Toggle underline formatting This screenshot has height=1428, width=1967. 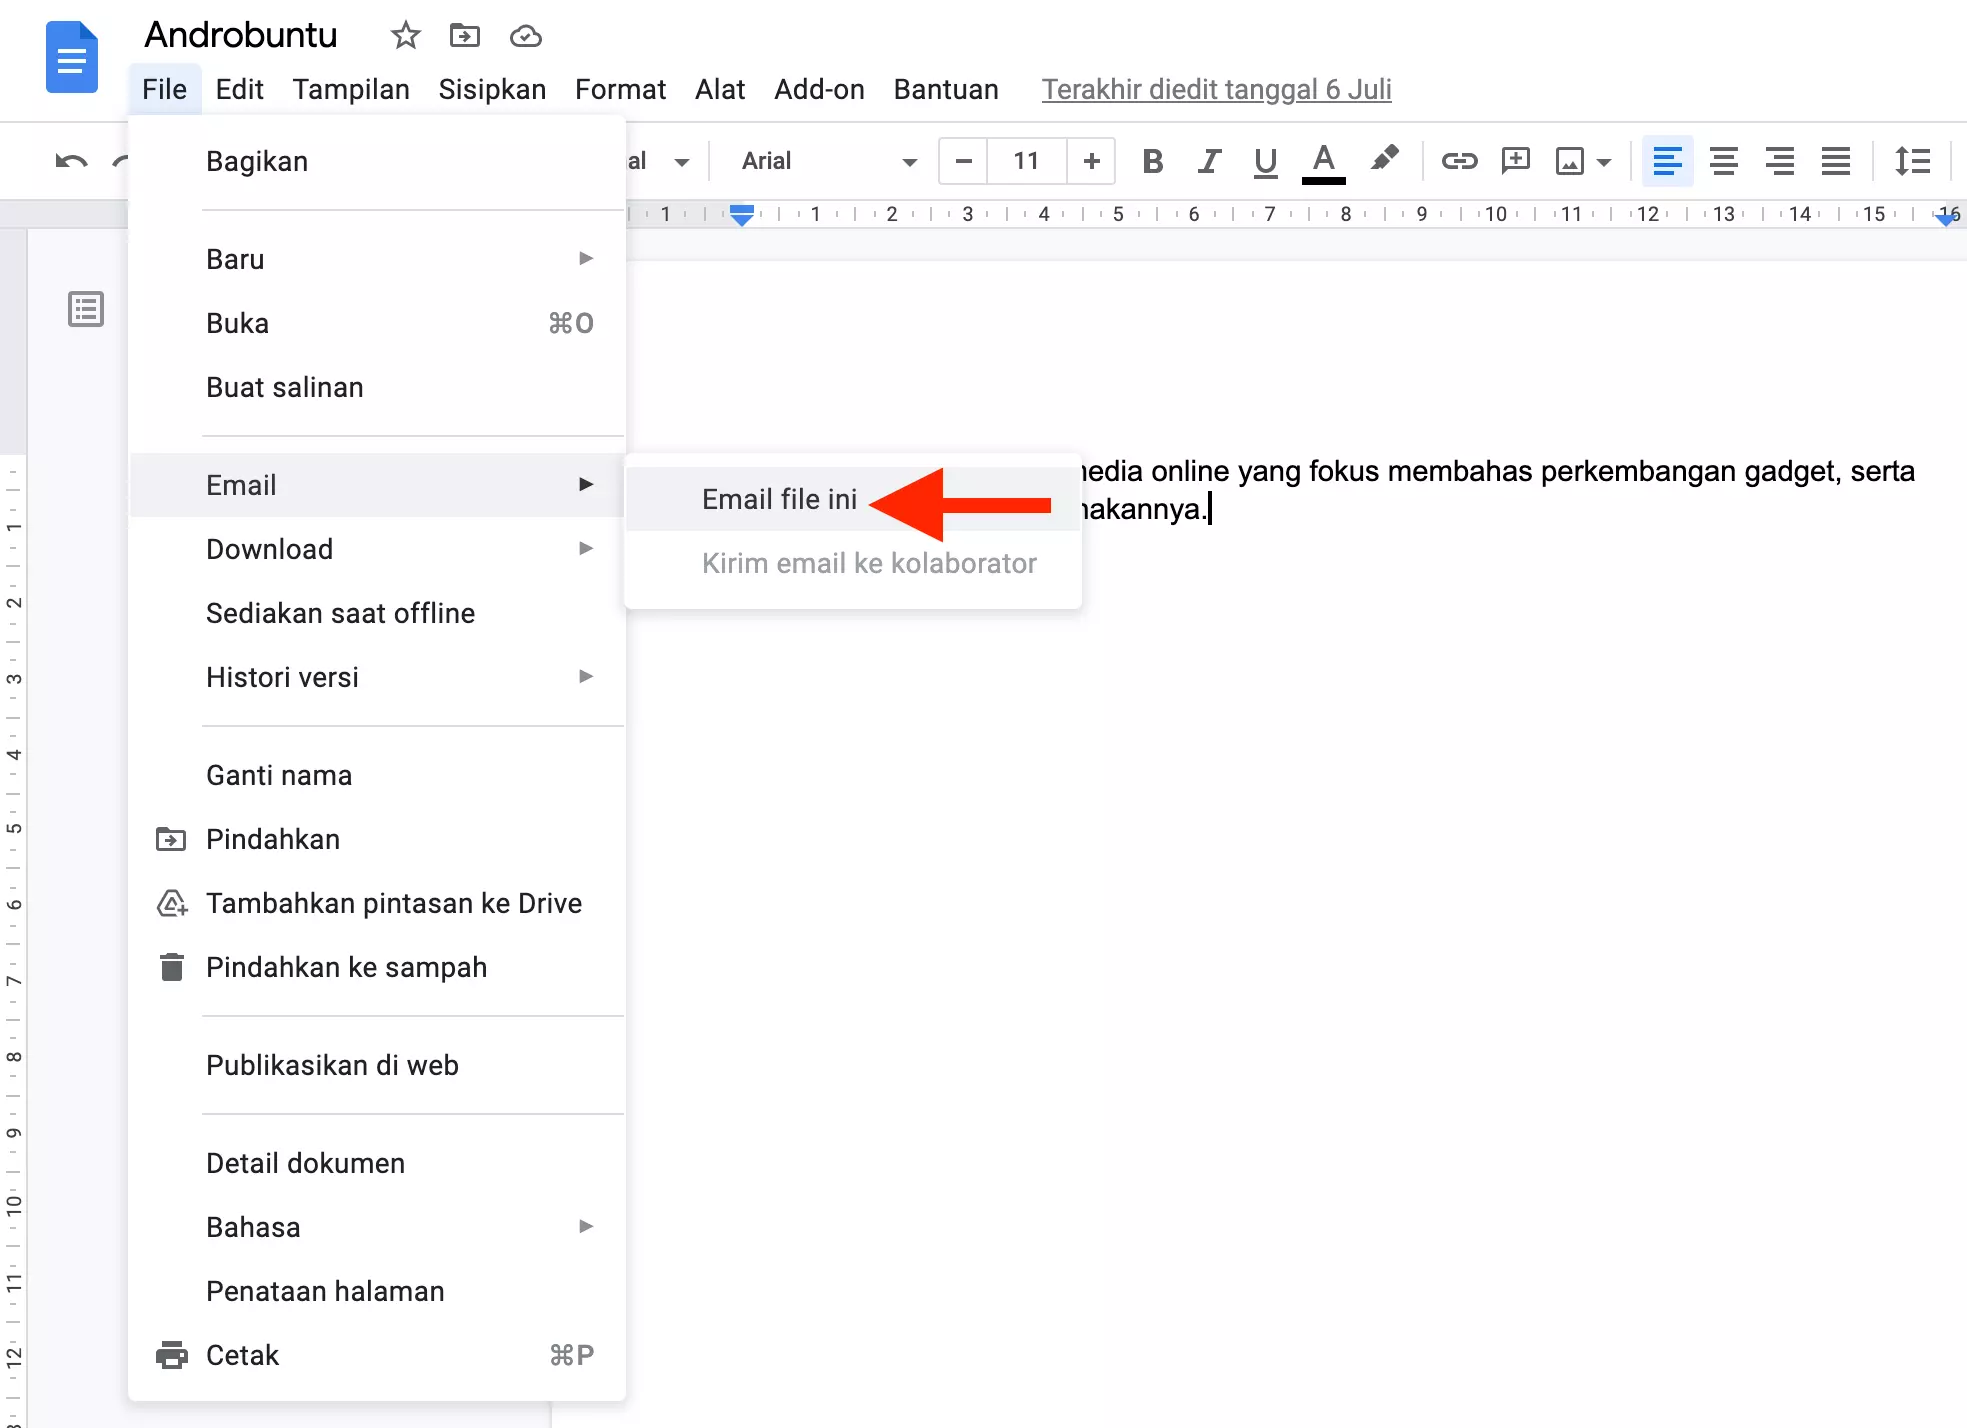pyautogui.click(x=1264, y=161)
